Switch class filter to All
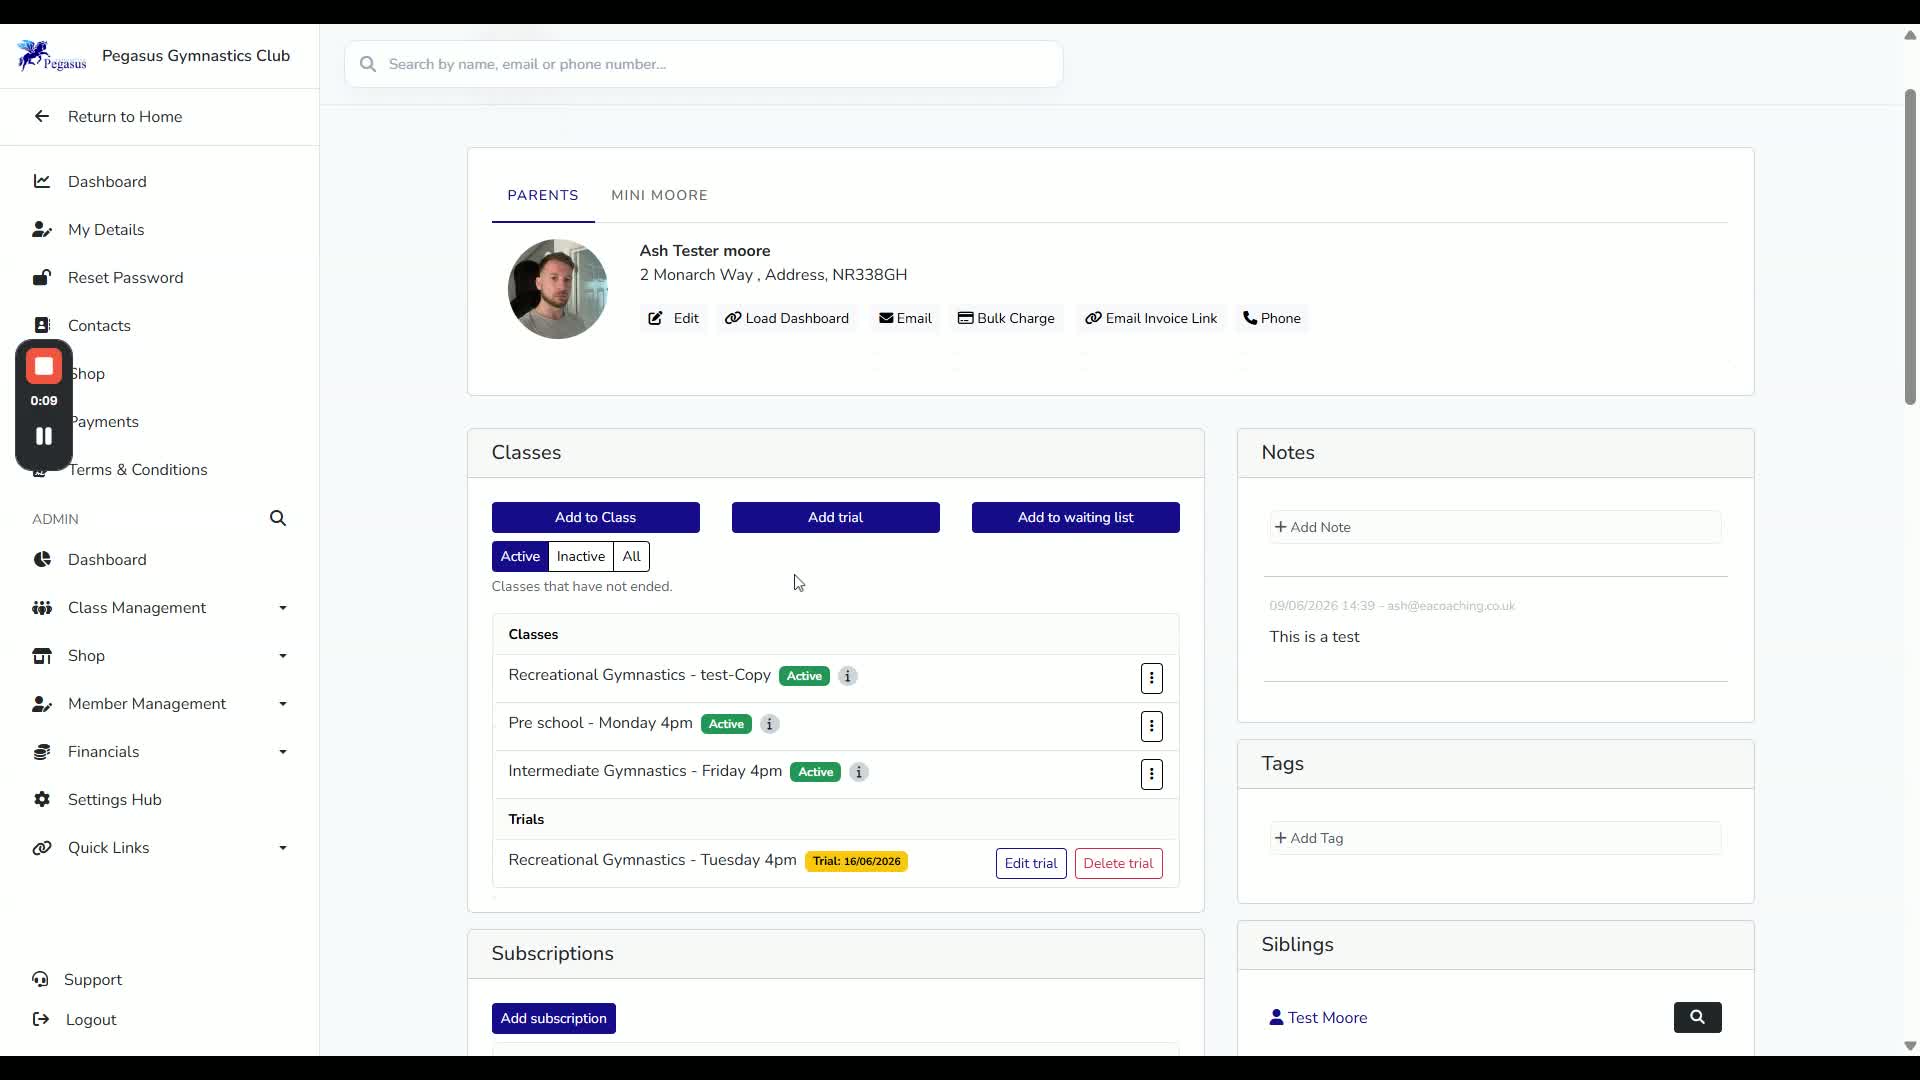1920x1080 pixels. tap(631, 556)
